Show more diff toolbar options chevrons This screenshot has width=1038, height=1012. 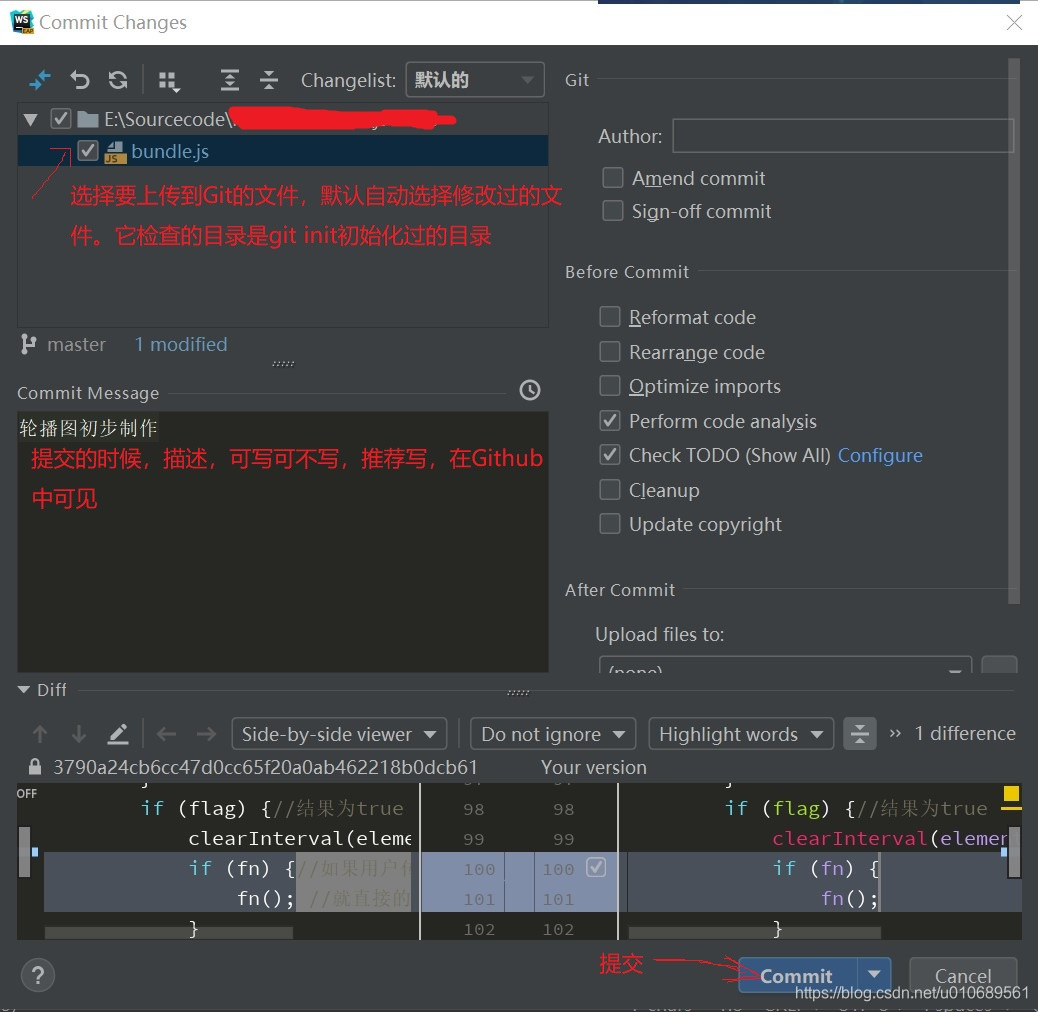(x=895, y=733)
